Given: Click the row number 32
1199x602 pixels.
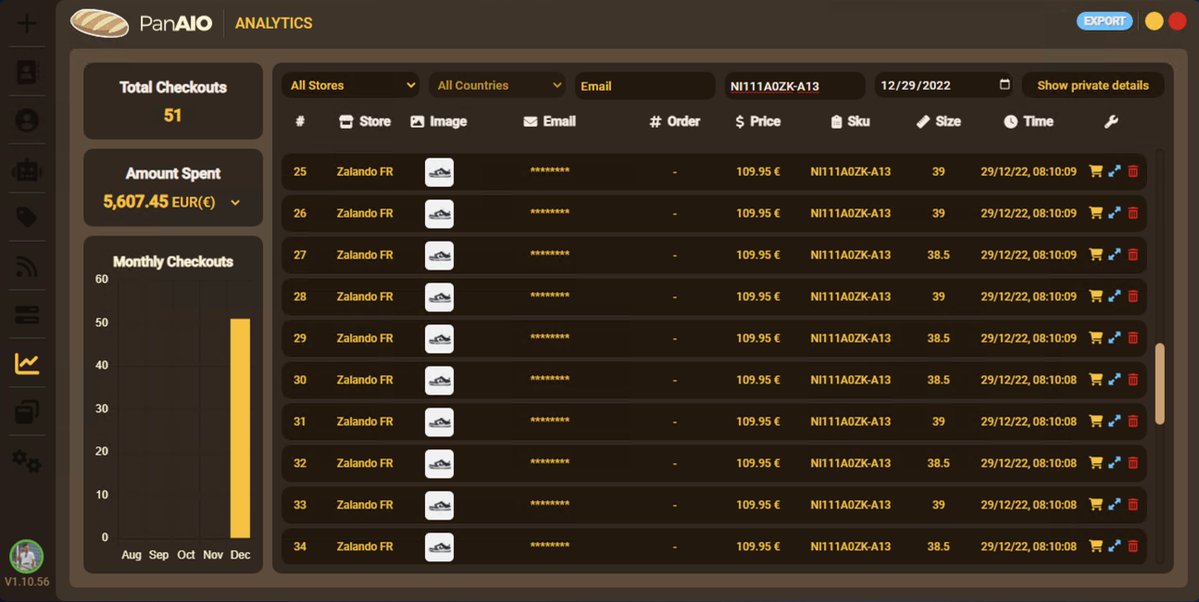Looking at the screenshot, I should [x=300, y=463].
